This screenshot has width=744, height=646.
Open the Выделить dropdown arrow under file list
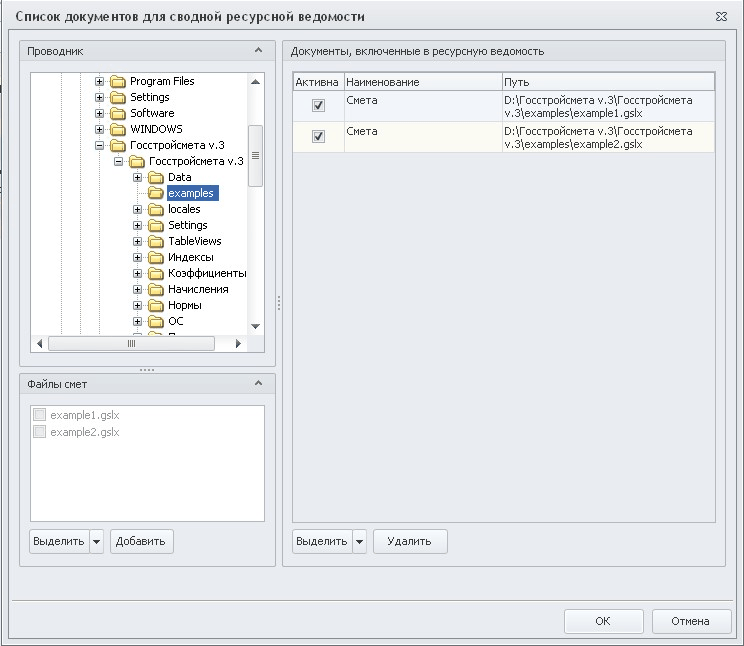[x=97, y=541]
